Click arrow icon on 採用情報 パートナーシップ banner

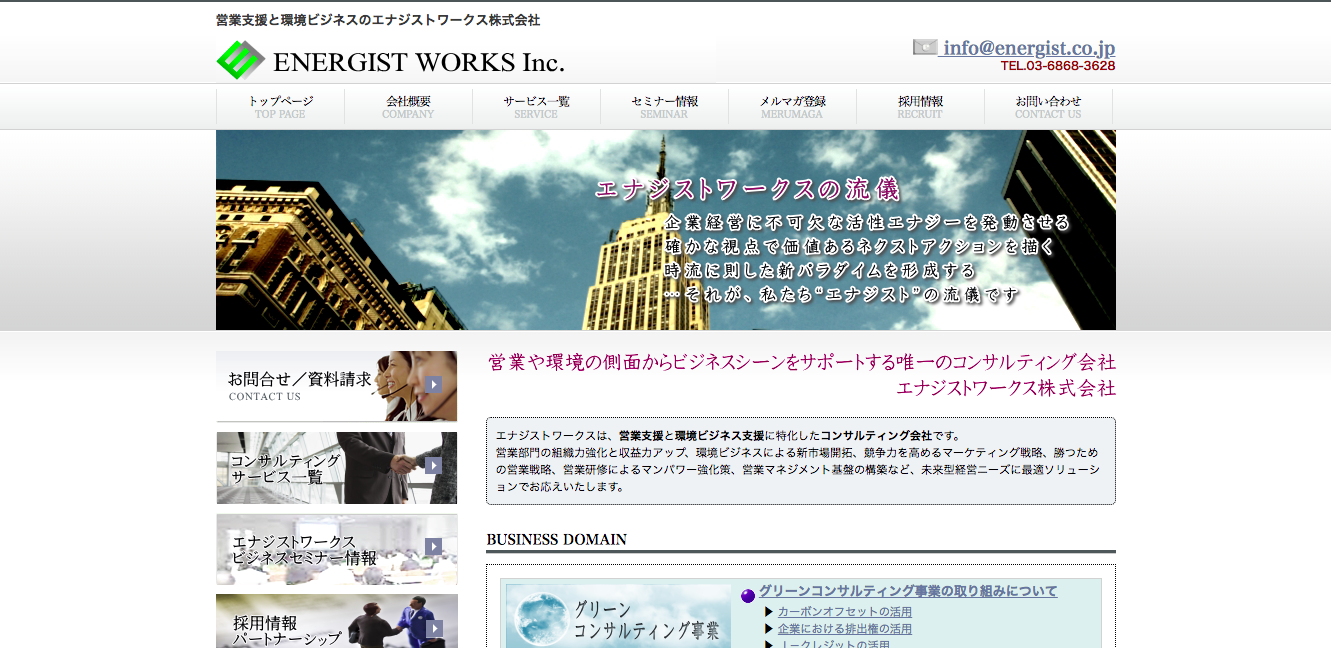coord(433,628)
